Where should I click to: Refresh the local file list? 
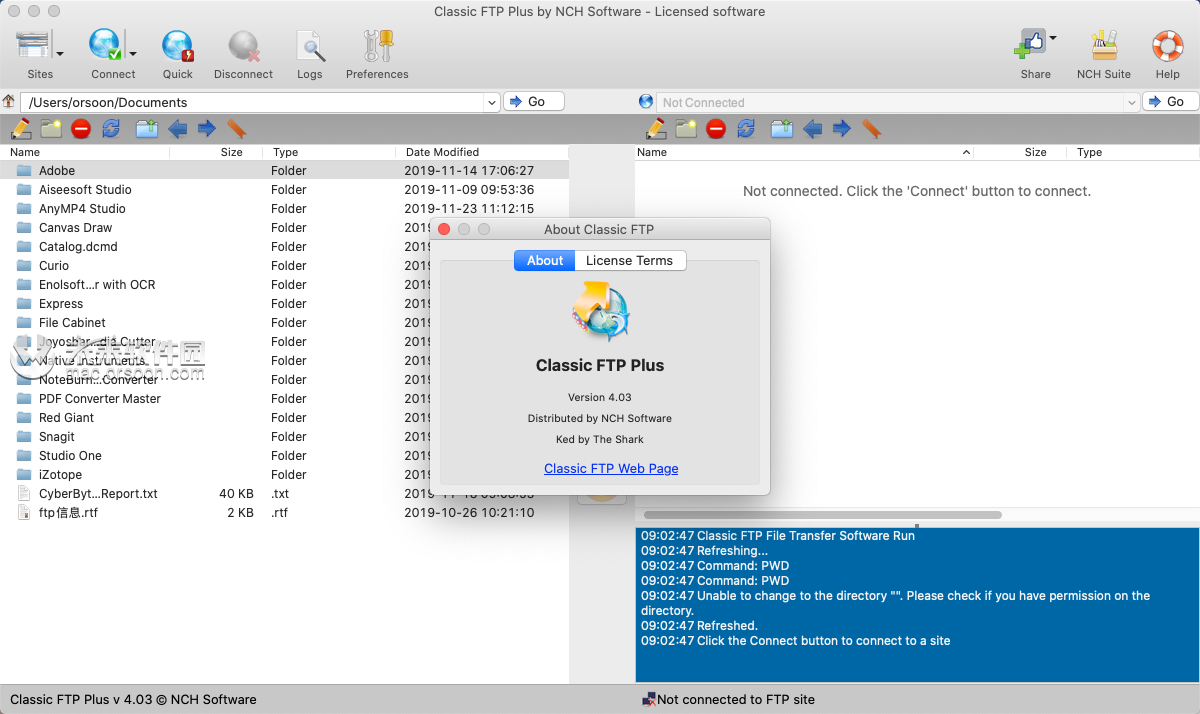(x=111, y=128)
